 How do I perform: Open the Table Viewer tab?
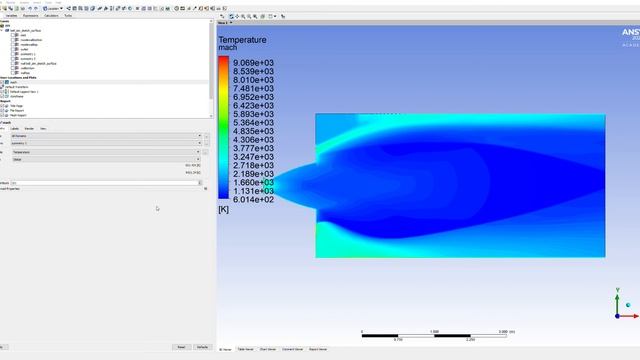tap(245, 349)
